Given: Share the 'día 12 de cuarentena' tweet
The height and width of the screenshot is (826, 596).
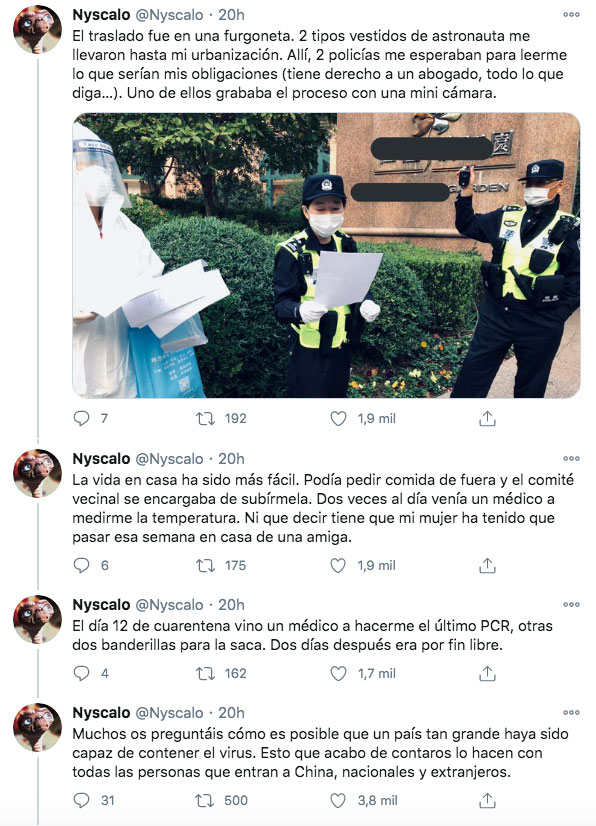Looking at the screenshot, I should point(487,673).
